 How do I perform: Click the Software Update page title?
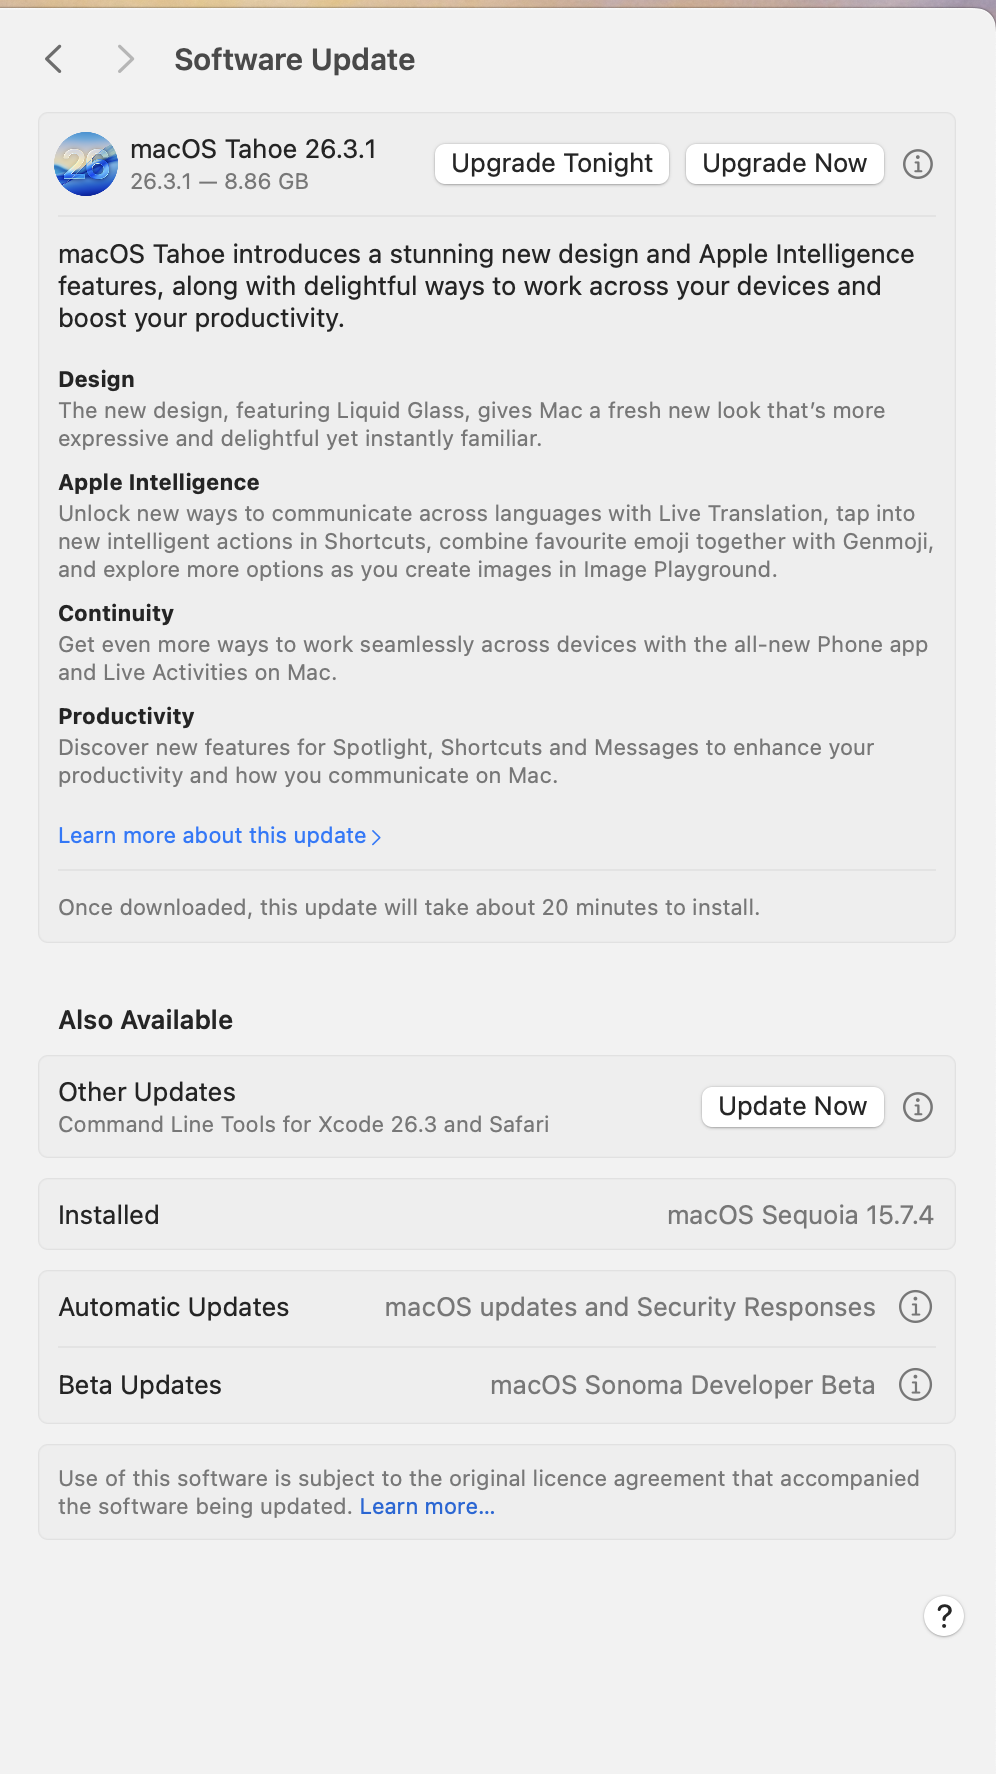(294, 60)
